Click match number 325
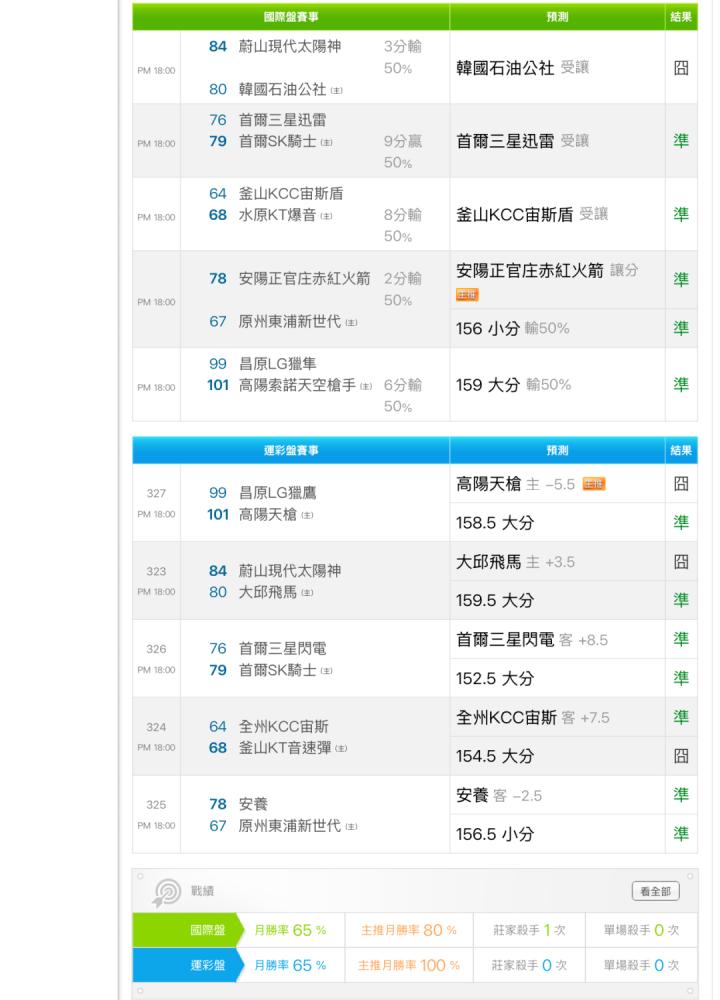This screenshot has height=1000, width=720. pos(156,805)
